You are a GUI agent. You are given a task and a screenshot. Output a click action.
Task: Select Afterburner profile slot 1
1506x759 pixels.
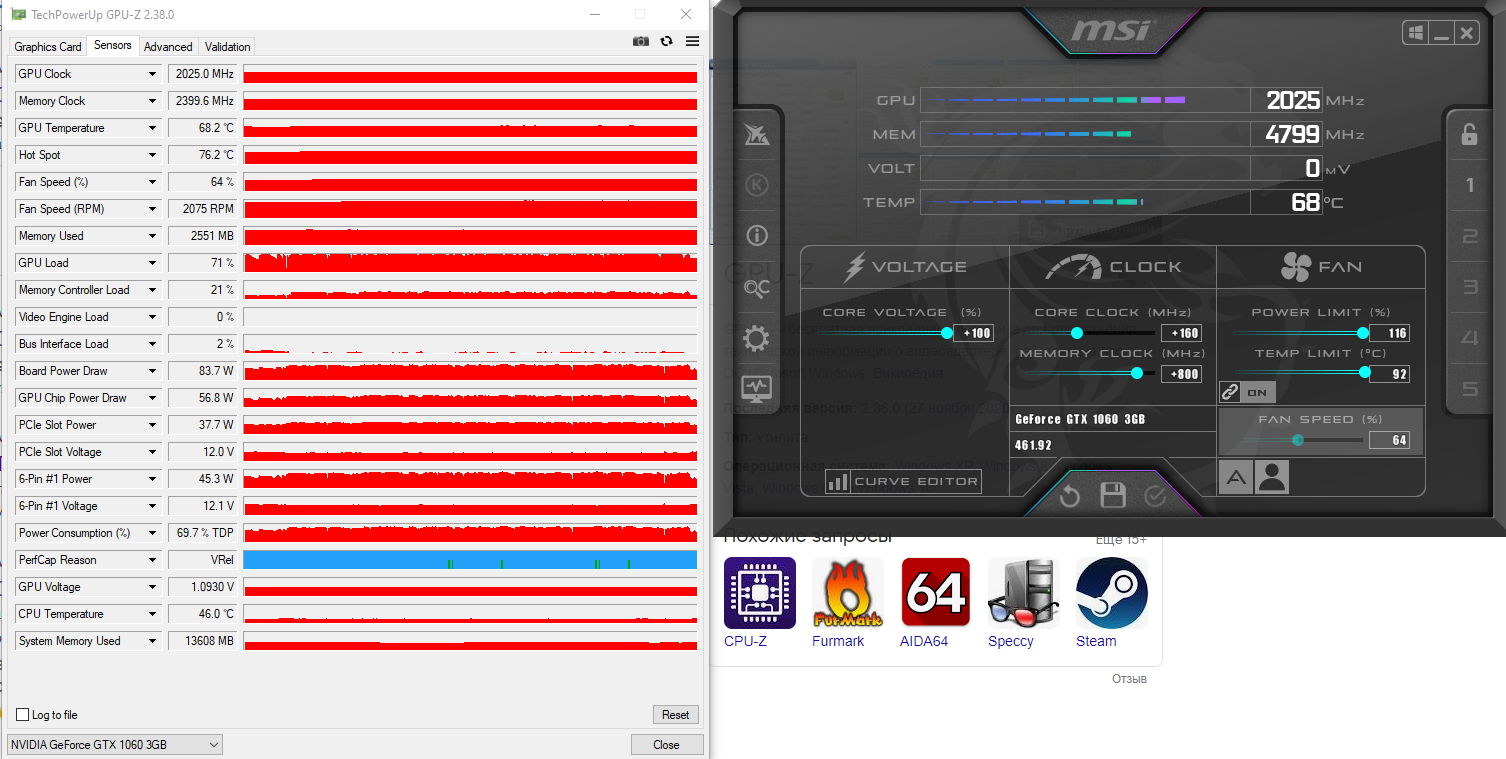[x=1470, y=185]
